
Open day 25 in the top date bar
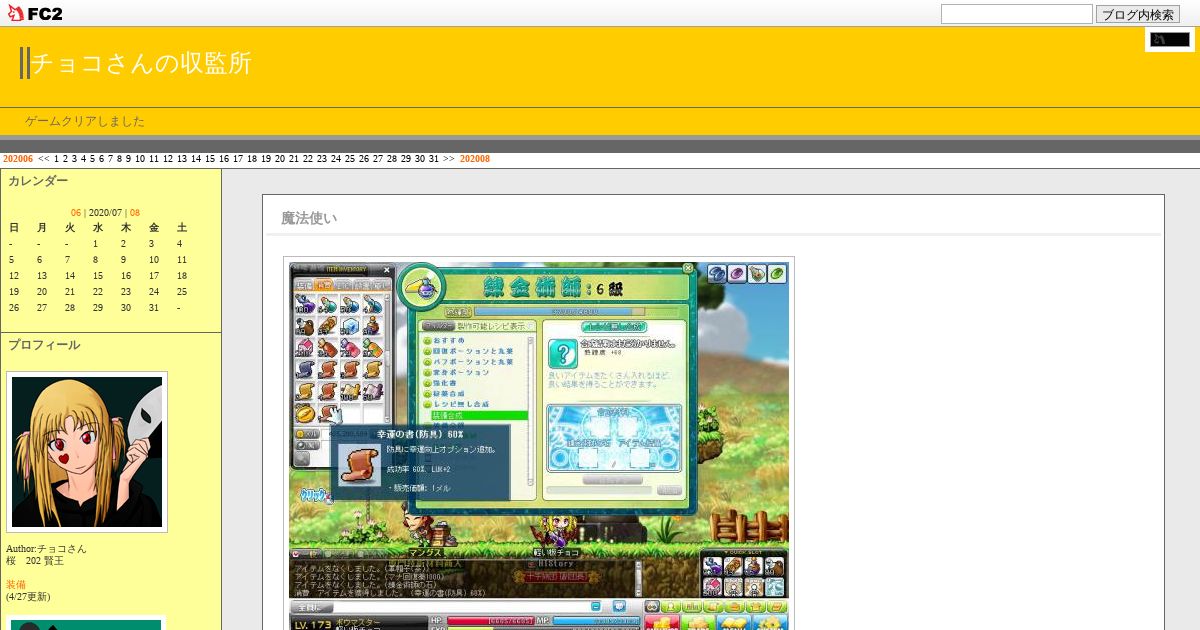tap(350, 159)
